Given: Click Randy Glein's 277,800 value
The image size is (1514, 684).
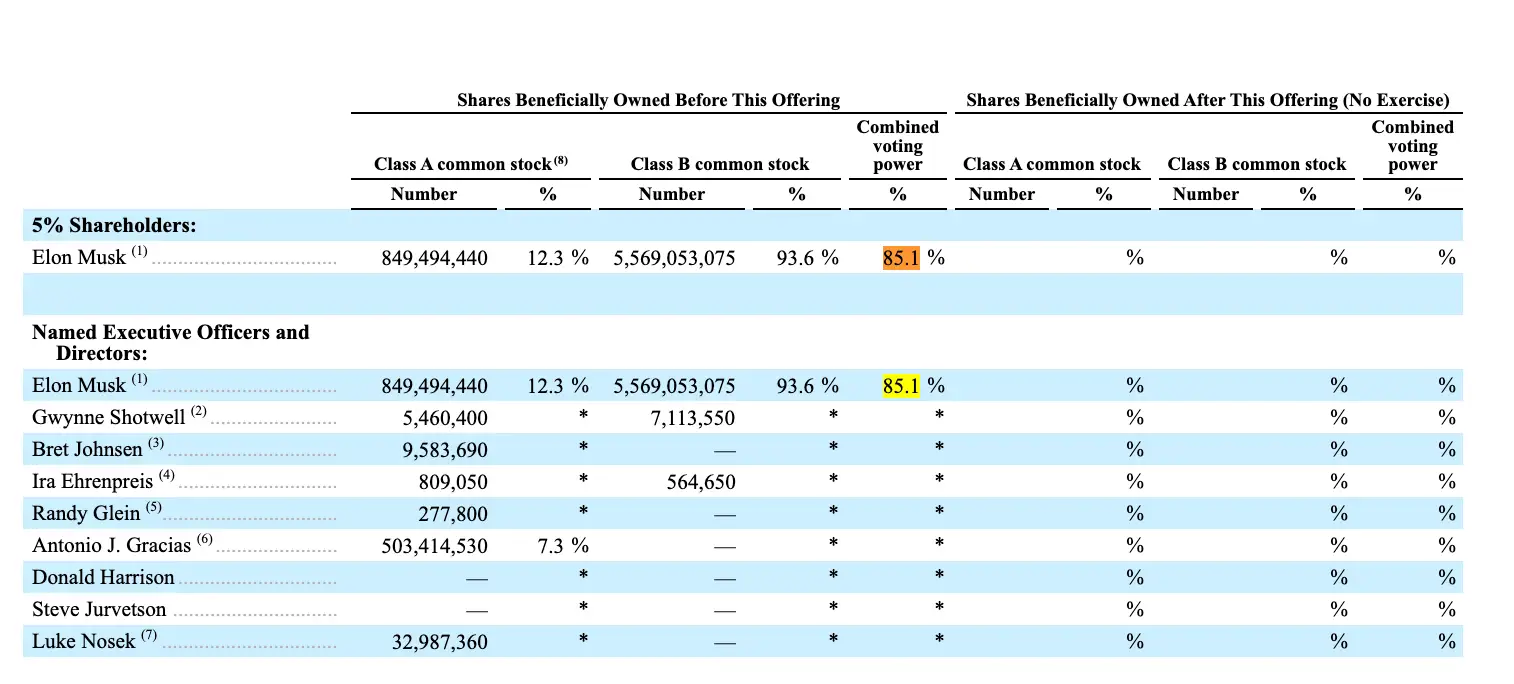Looking at the screenshot, I should (x=453, y=515).
